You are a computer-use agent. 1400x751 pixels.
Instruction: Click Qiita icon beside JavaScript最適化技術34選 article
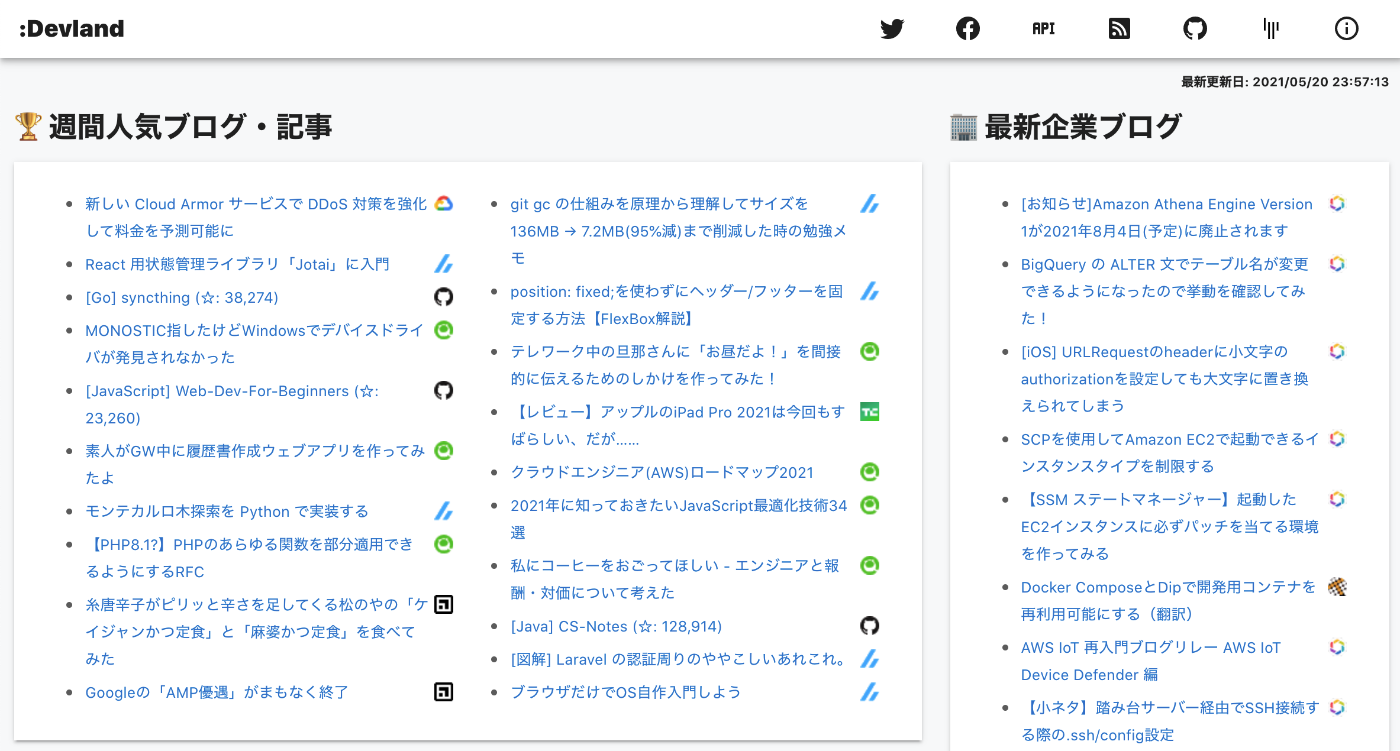pos(870,505)
